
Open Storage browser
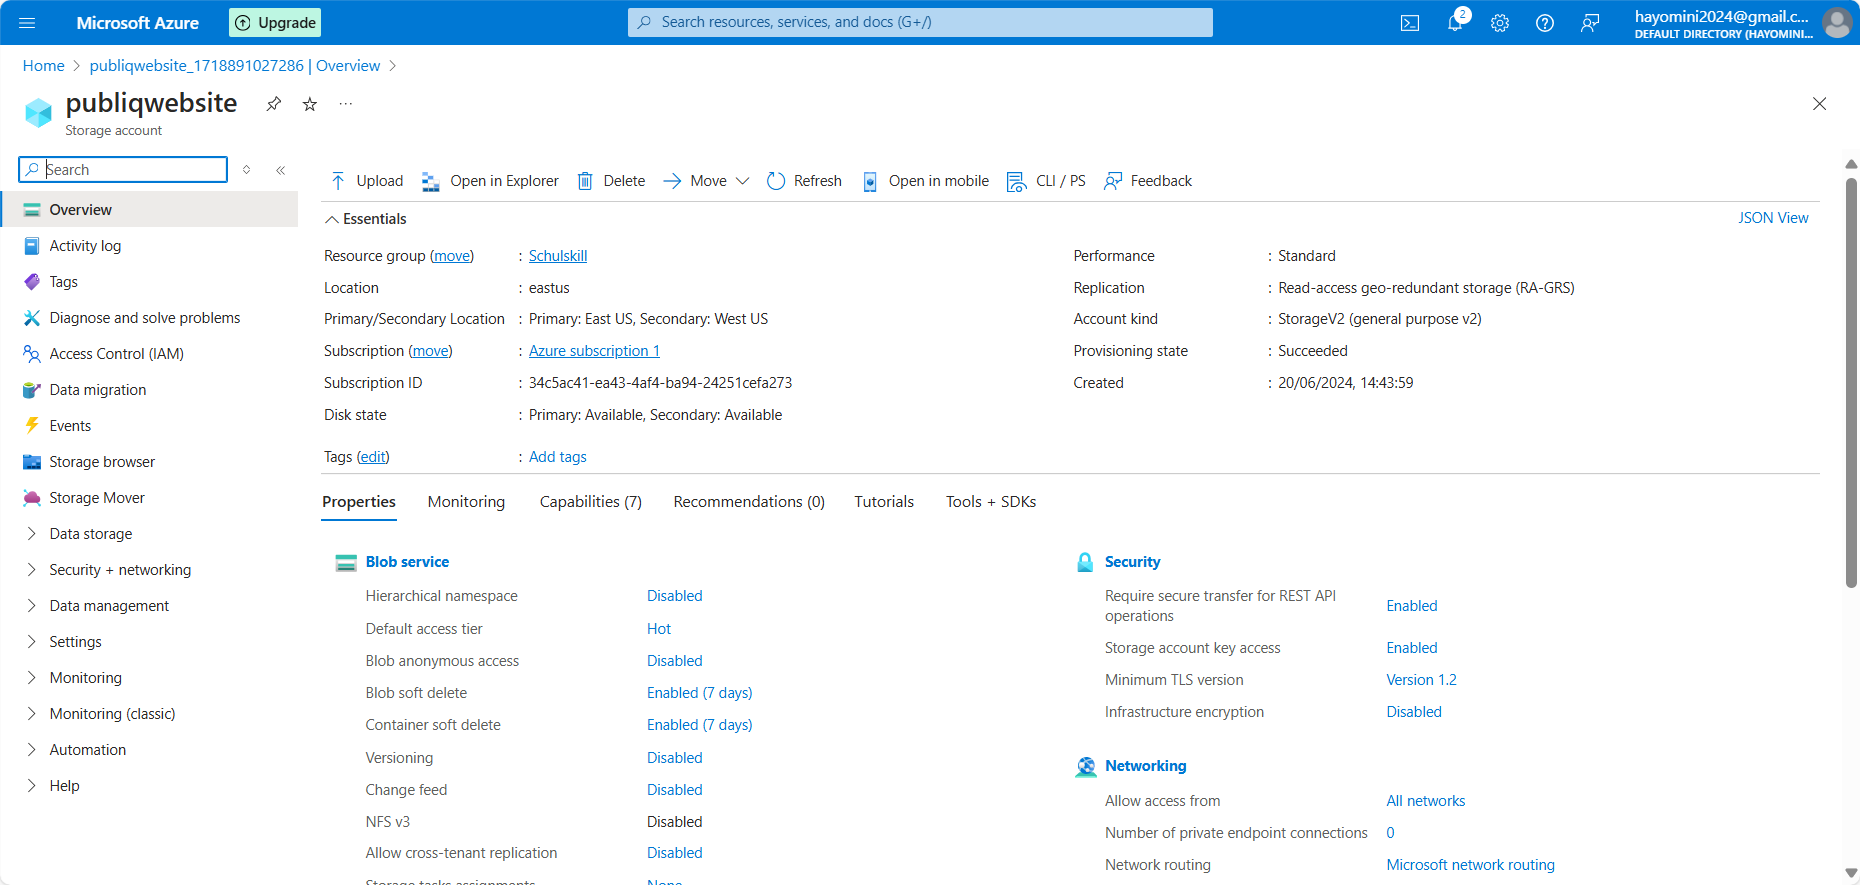click(x=150, y=462)
